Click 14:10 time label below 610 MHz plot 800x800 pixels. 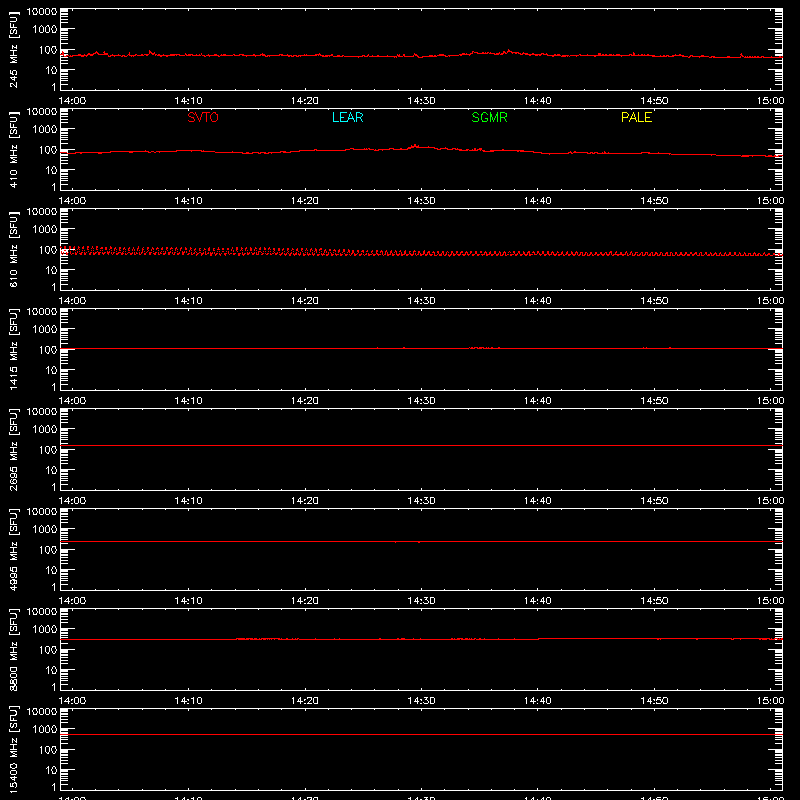pyautogui.click(x=188, y=301)
